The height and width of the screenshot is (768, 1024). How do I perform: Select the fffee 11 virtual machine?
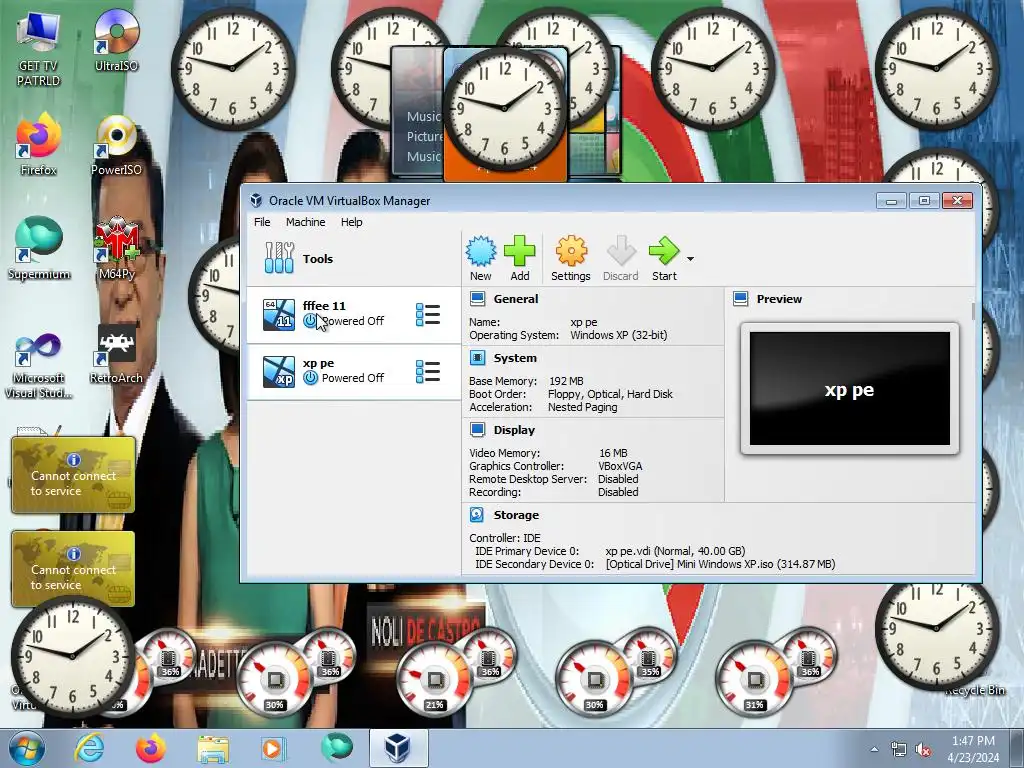(x=353, y=314)
